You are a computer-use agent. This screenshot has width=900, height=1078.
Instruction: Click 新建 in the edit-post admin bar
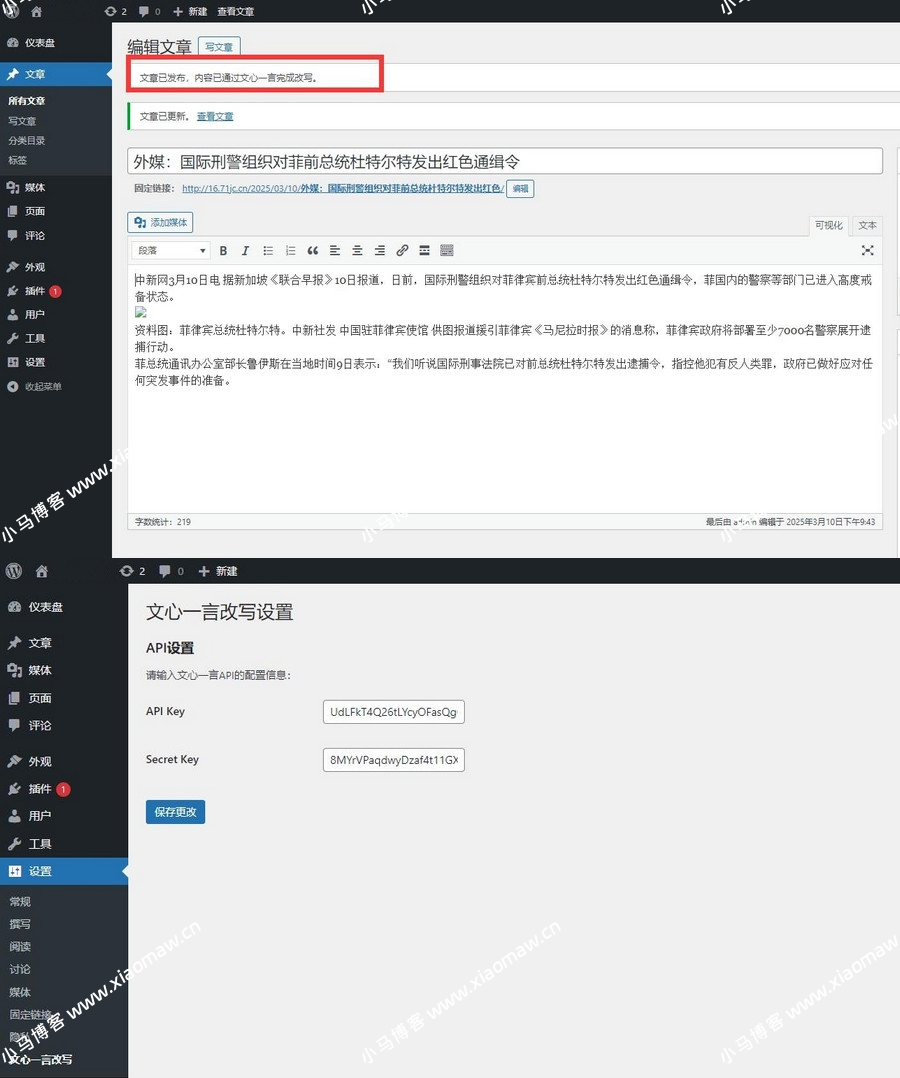pyautogui.click(x=190, y=12)
